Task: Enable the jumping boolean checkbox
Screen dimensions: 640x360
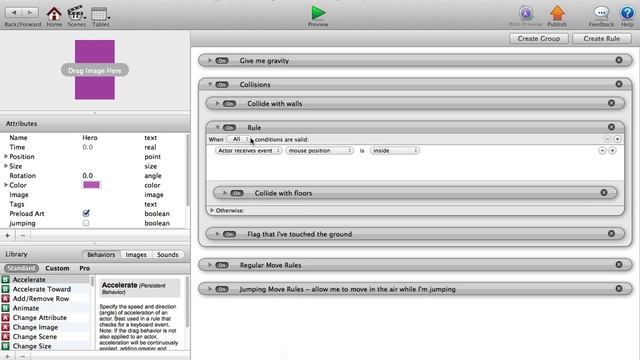Action: tap(86, 223)
